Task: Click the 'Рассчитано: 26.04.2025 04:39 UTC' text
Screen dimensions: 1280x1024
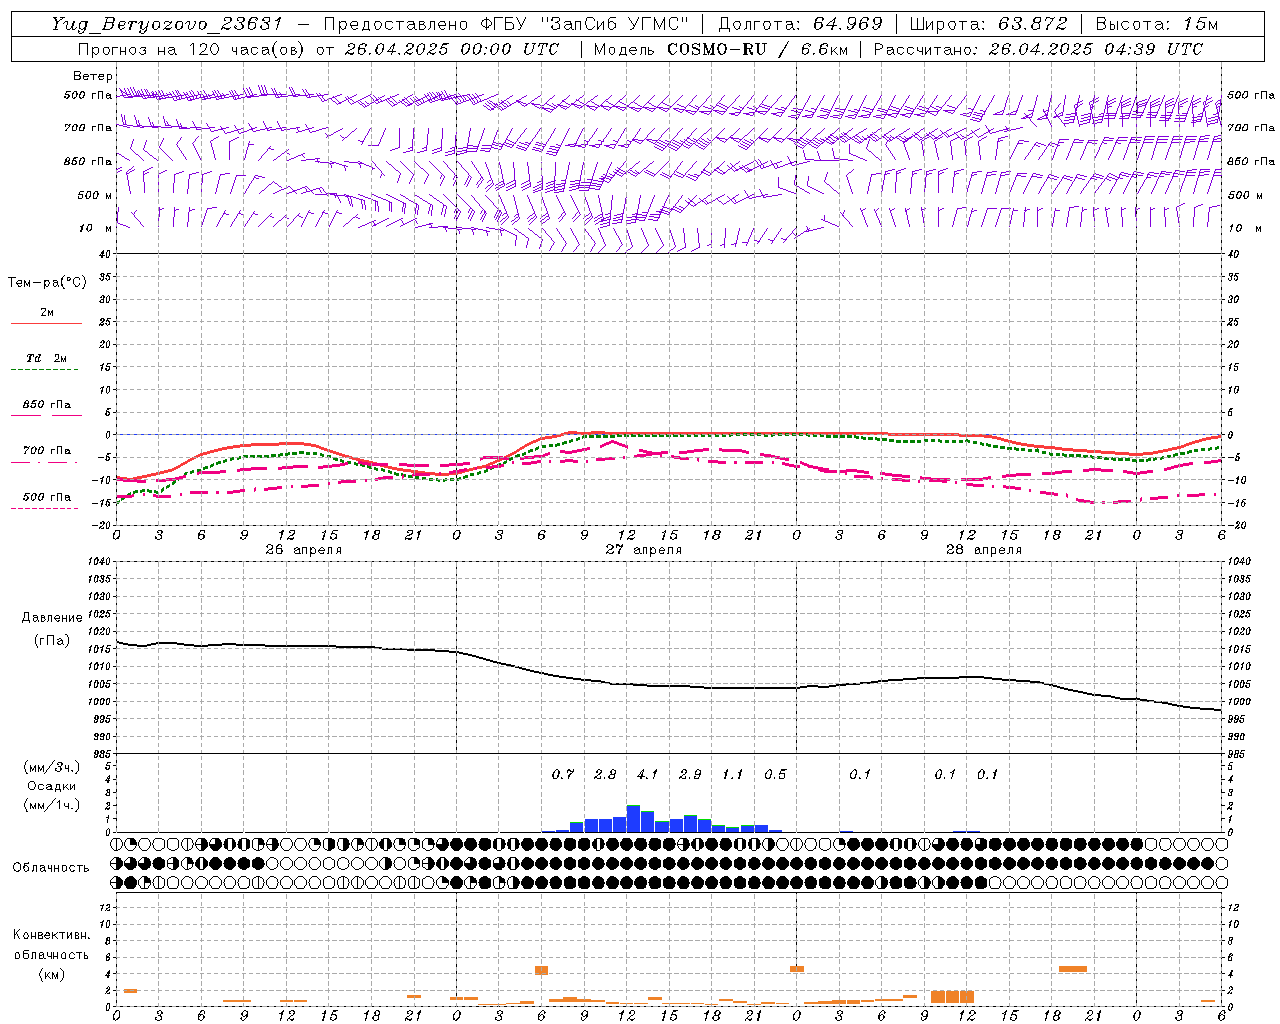Action: click(x=1038, y=49)
